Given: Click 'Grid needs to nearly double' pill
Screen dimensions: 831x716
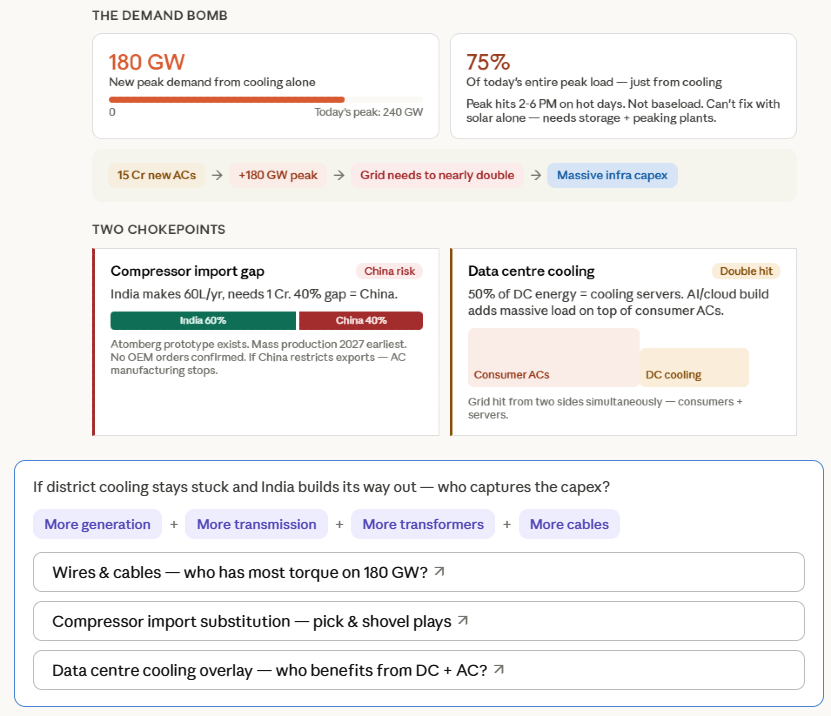Looking at the screenshot, I should coord(437,175).
